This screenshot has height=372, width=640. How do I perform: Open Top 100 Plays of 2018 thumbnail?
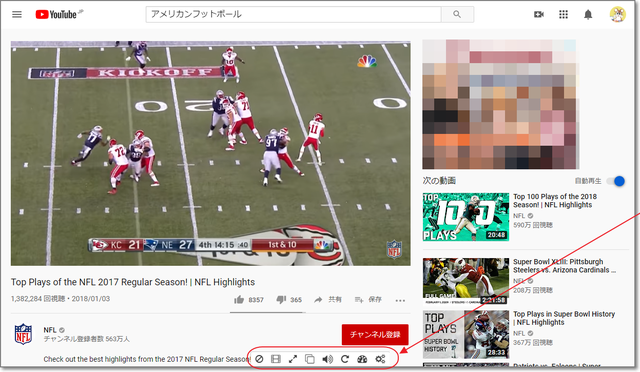pyautogui.click(x=466, y=217)
